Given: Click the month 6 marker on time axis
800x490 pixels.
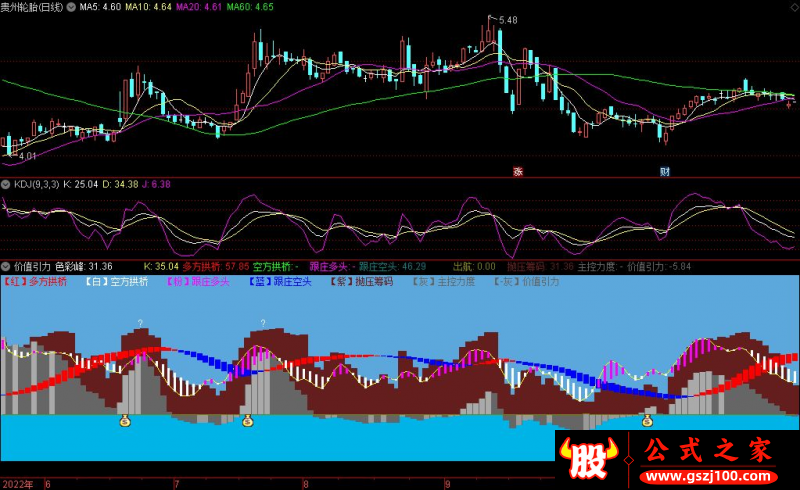Looking at the screenshot, I should tap(48, 484).
